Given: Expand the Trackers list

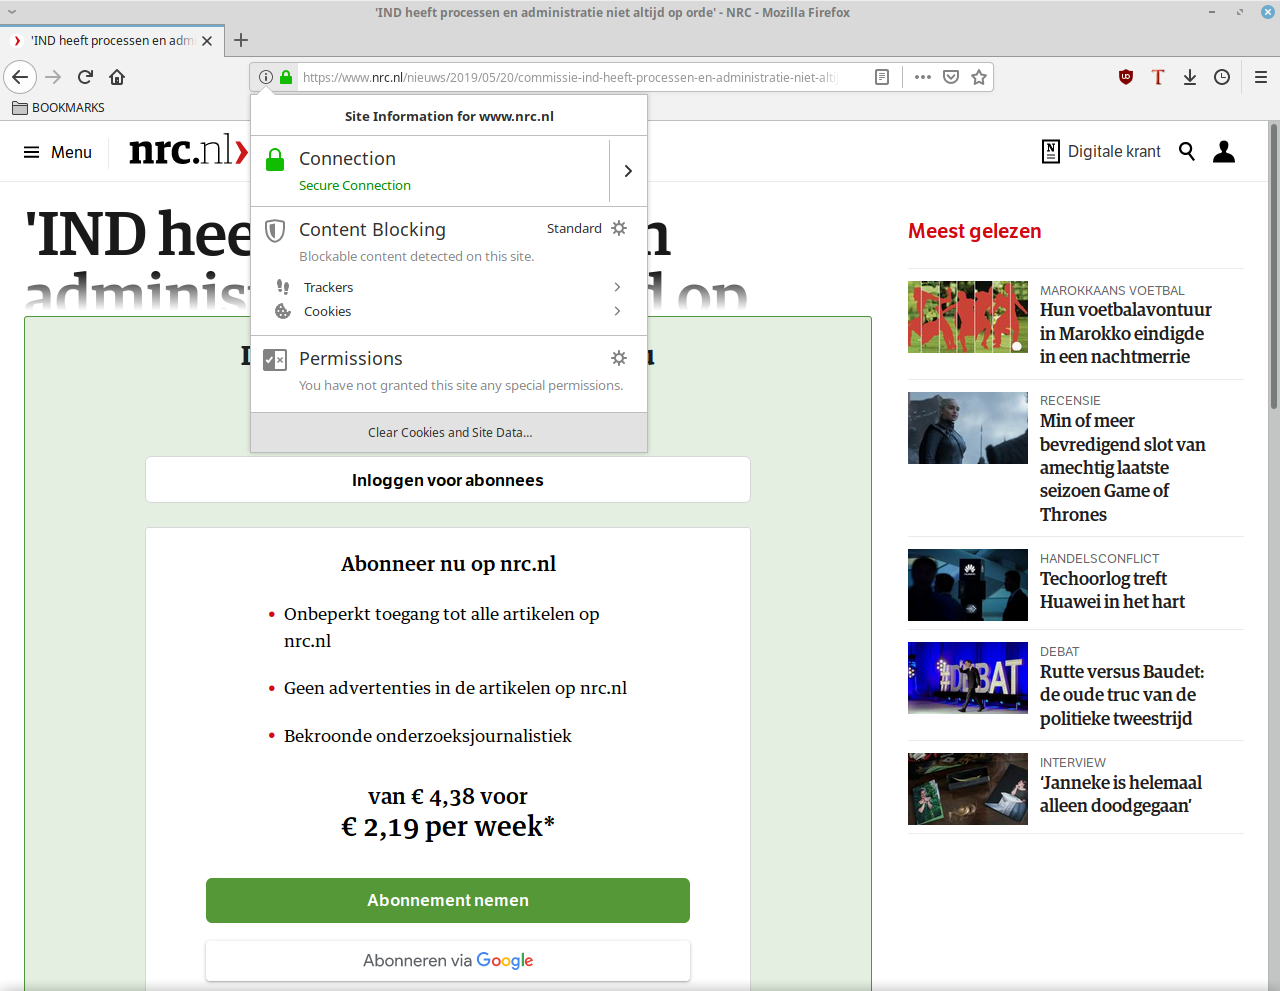Looking at the screenshot, I should point(617,287).
